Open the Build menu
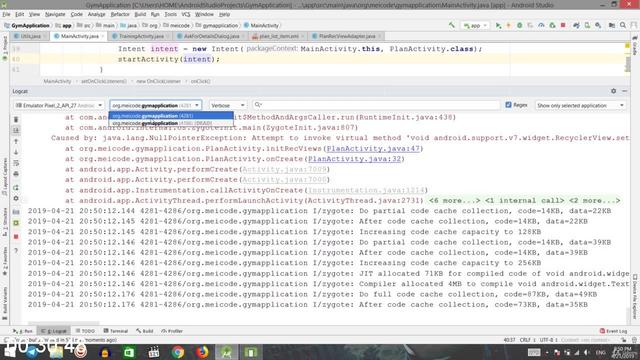640x360 pixels. [140, 14]
